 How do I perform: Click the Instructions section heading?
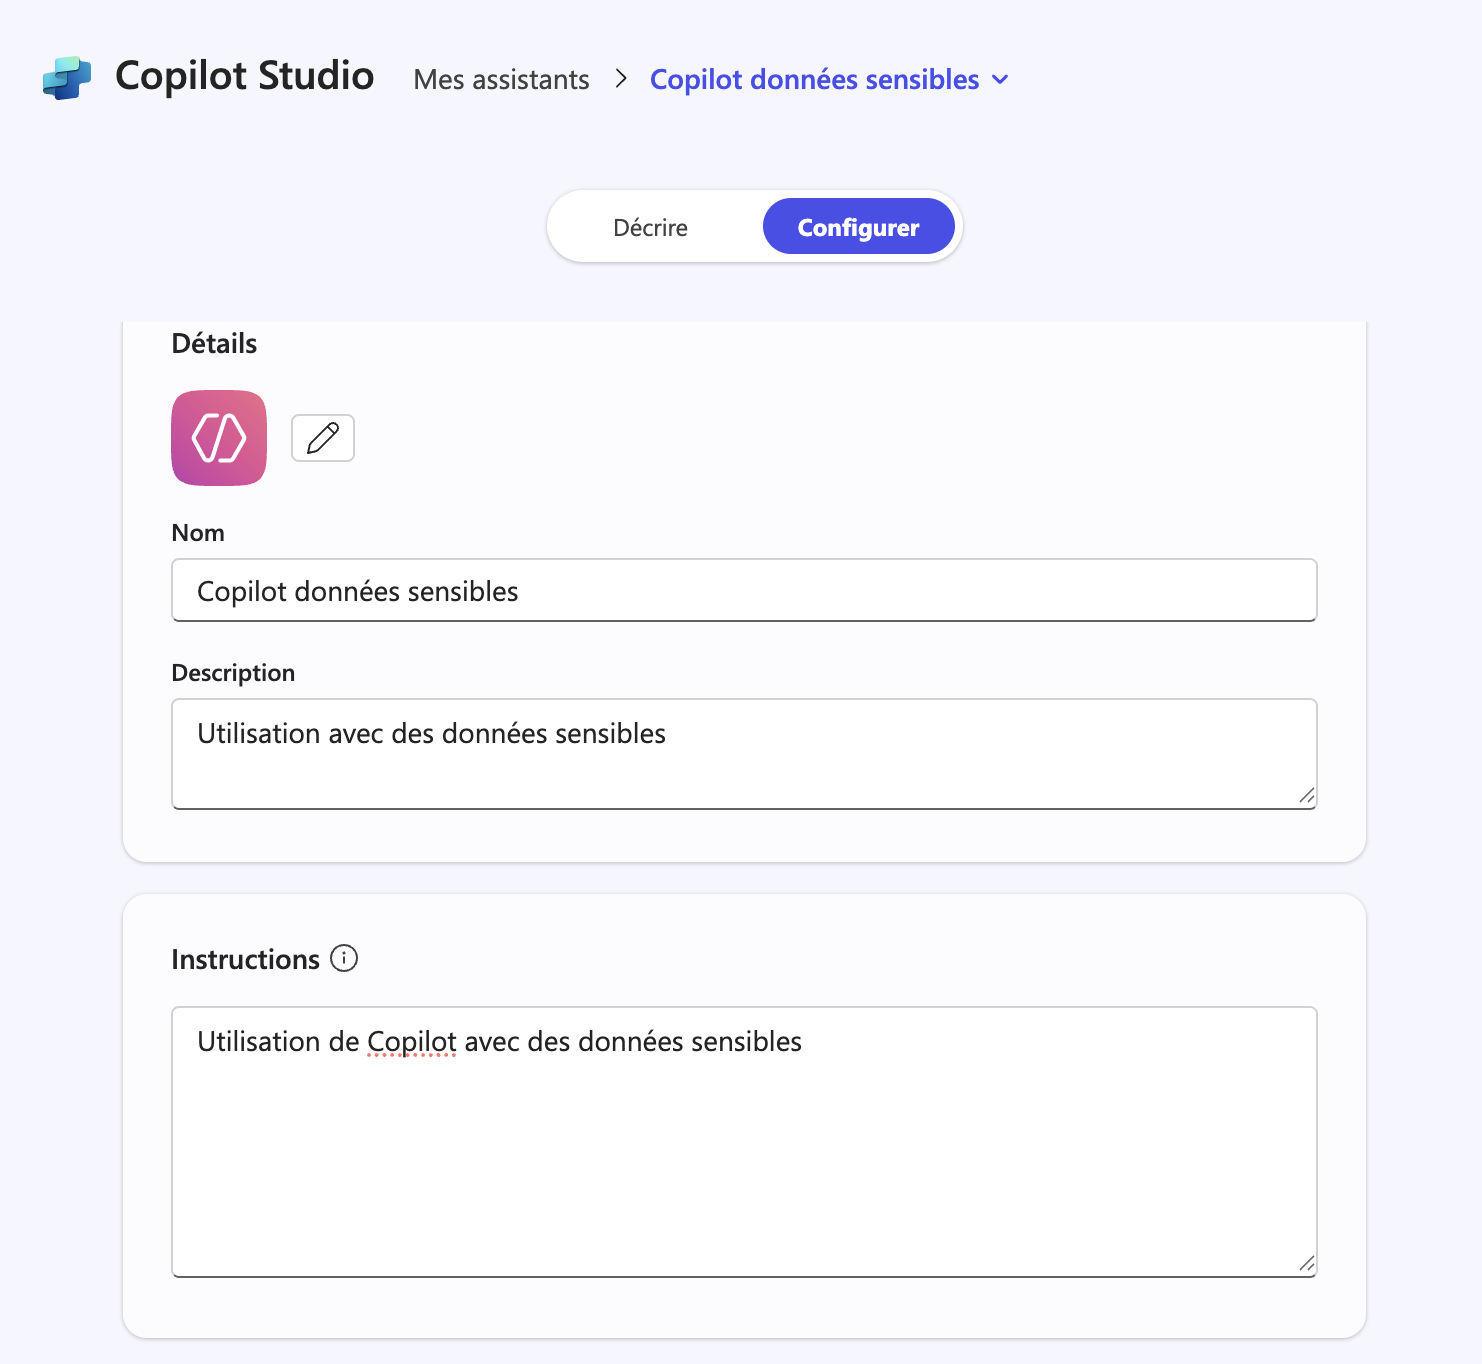click(245, 960)
